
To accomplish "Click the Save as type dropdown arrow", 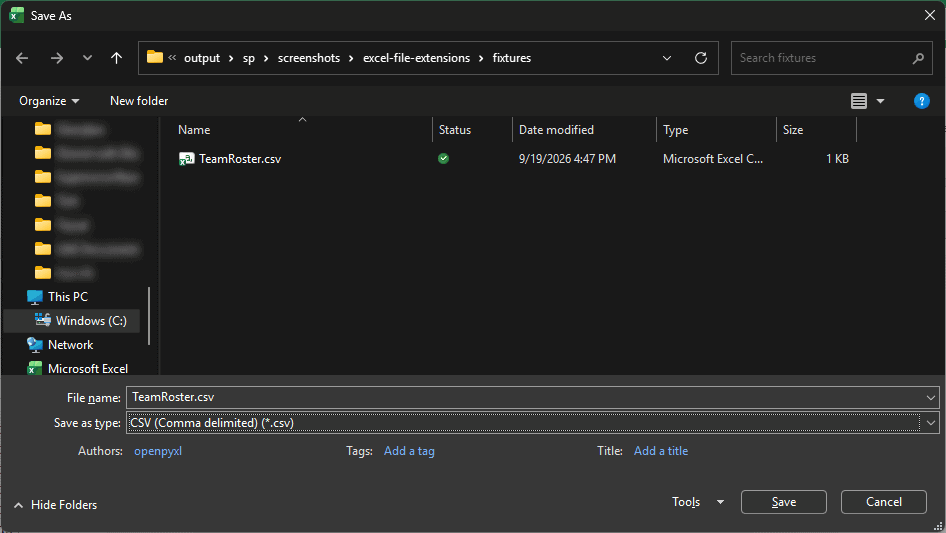I will click(930, 423).
